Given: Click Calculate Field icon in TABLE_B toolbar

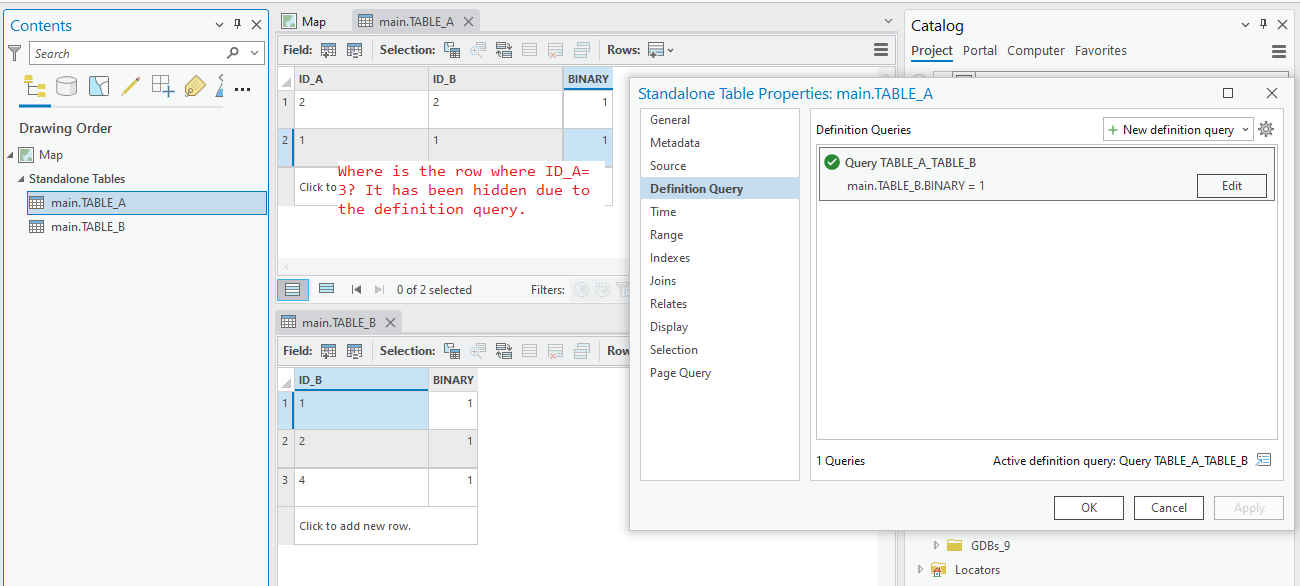Looking at the screenshot, I should 354,351.
